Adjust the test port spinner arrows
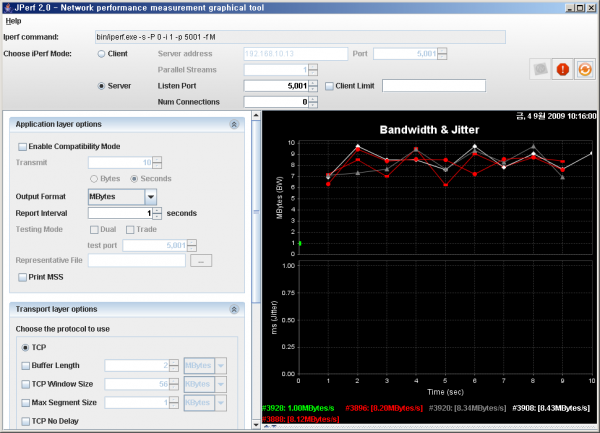Screen dimensions: 600x433 192,246
